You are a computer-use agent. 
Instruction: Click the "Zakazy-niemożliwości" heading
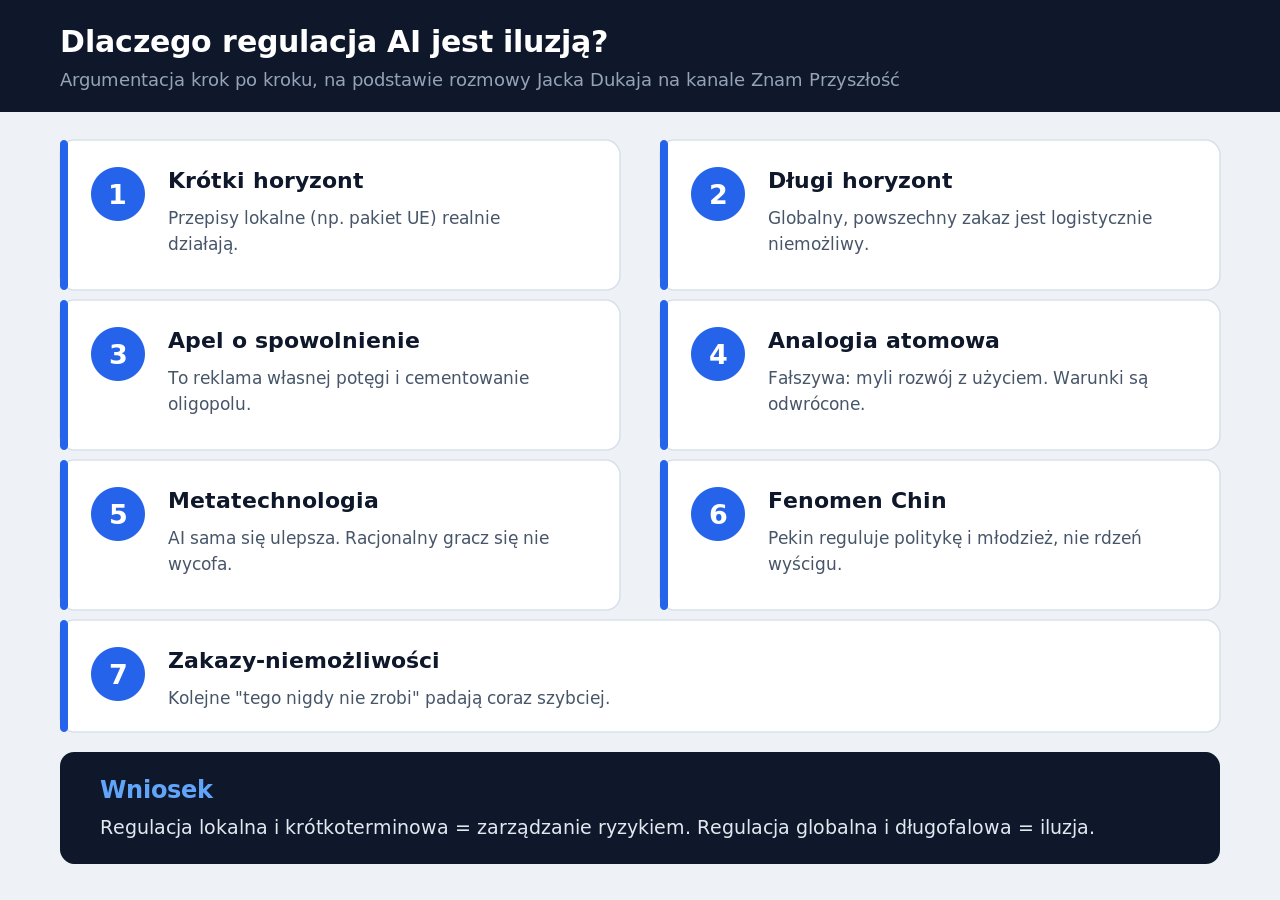click(x=304, y=661)
